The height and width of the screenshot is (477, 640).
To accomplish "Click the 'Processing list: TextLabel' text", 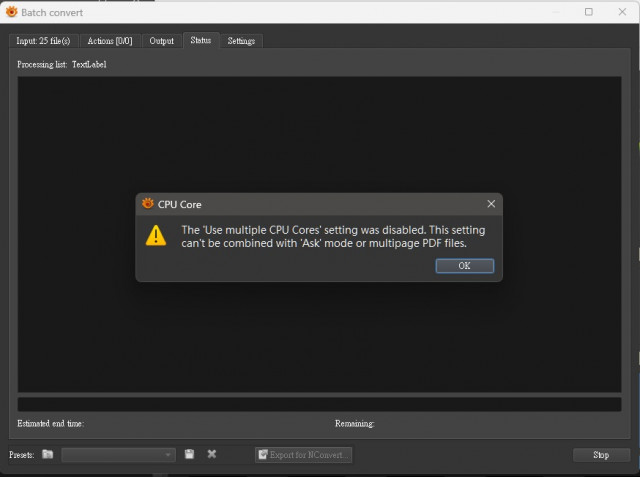I will click(62, 64).
